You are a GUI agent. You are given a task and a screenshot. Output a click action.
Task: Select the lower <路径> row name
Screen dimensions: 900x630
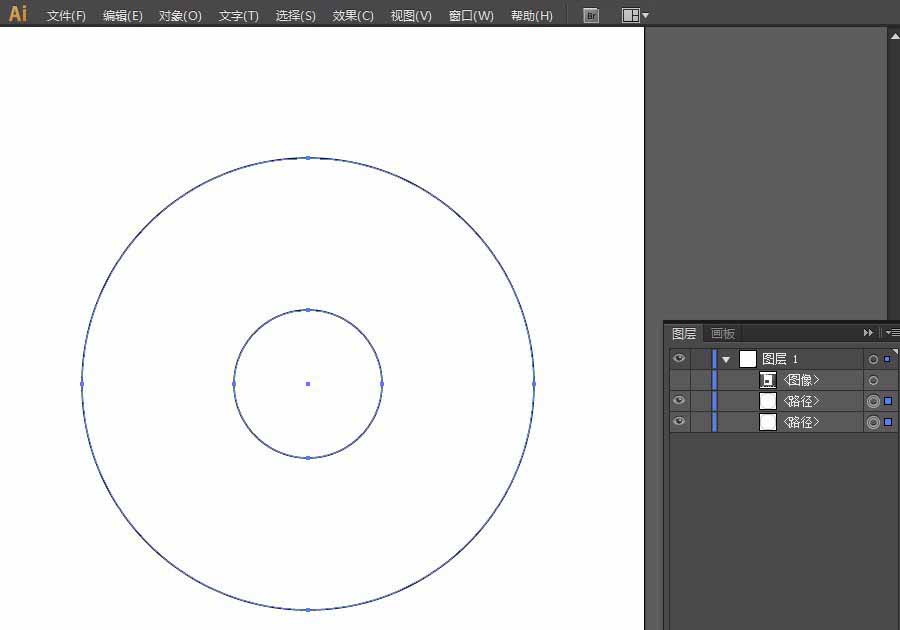pyautogui.click(x=801, y=422)
